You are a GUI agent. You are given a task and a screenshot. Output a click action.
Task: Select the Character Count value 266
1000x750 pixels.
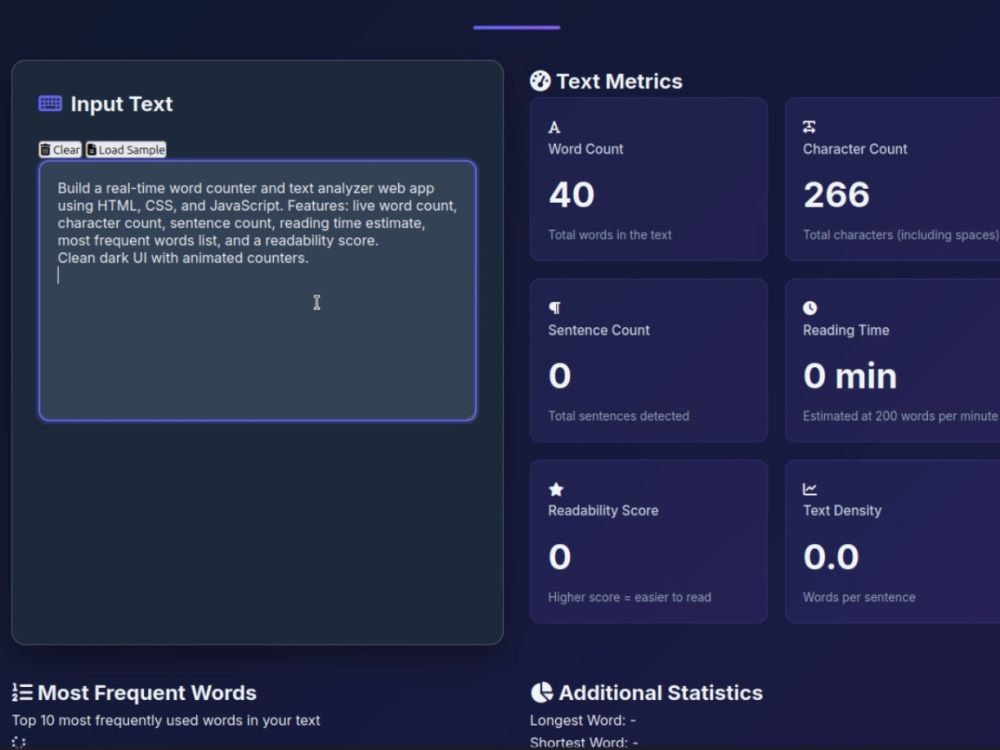836,195
